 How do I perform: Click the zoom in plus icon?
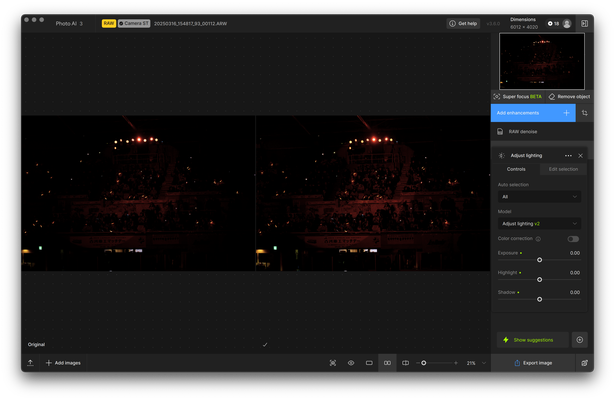[x=456, y=363]
